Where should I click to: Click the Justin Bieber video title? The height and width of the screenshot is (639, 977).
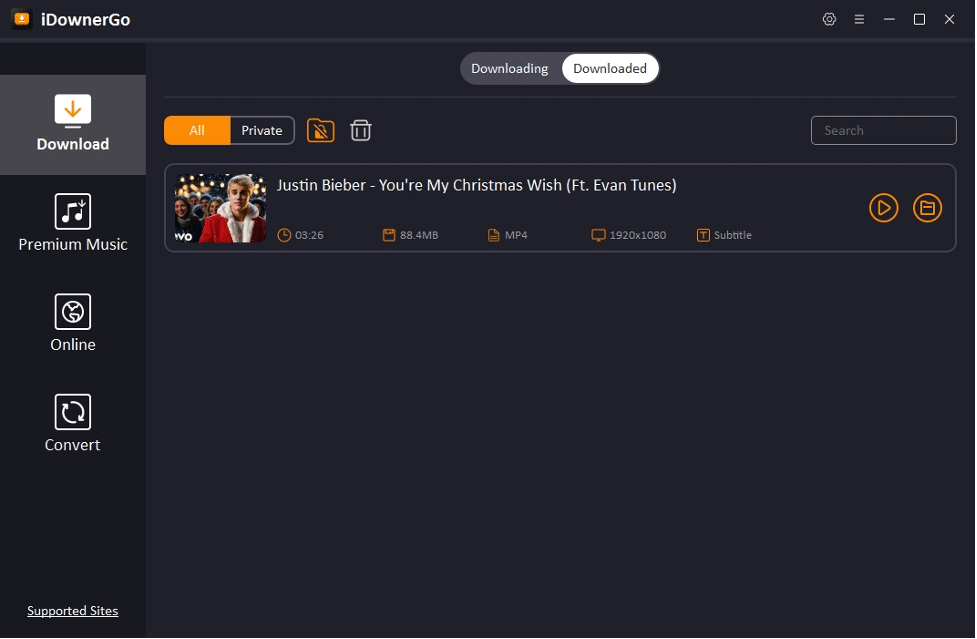click(477, 185)
